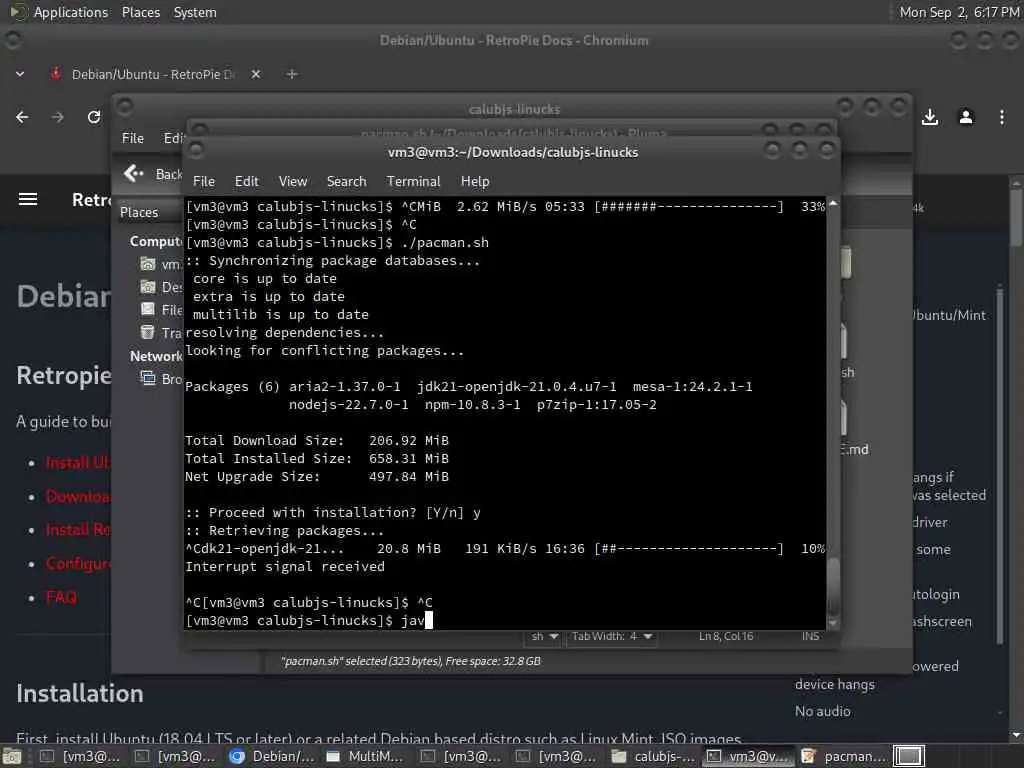
Task: Open Chromium's three-dot menu
Action: click(1002, 117)
